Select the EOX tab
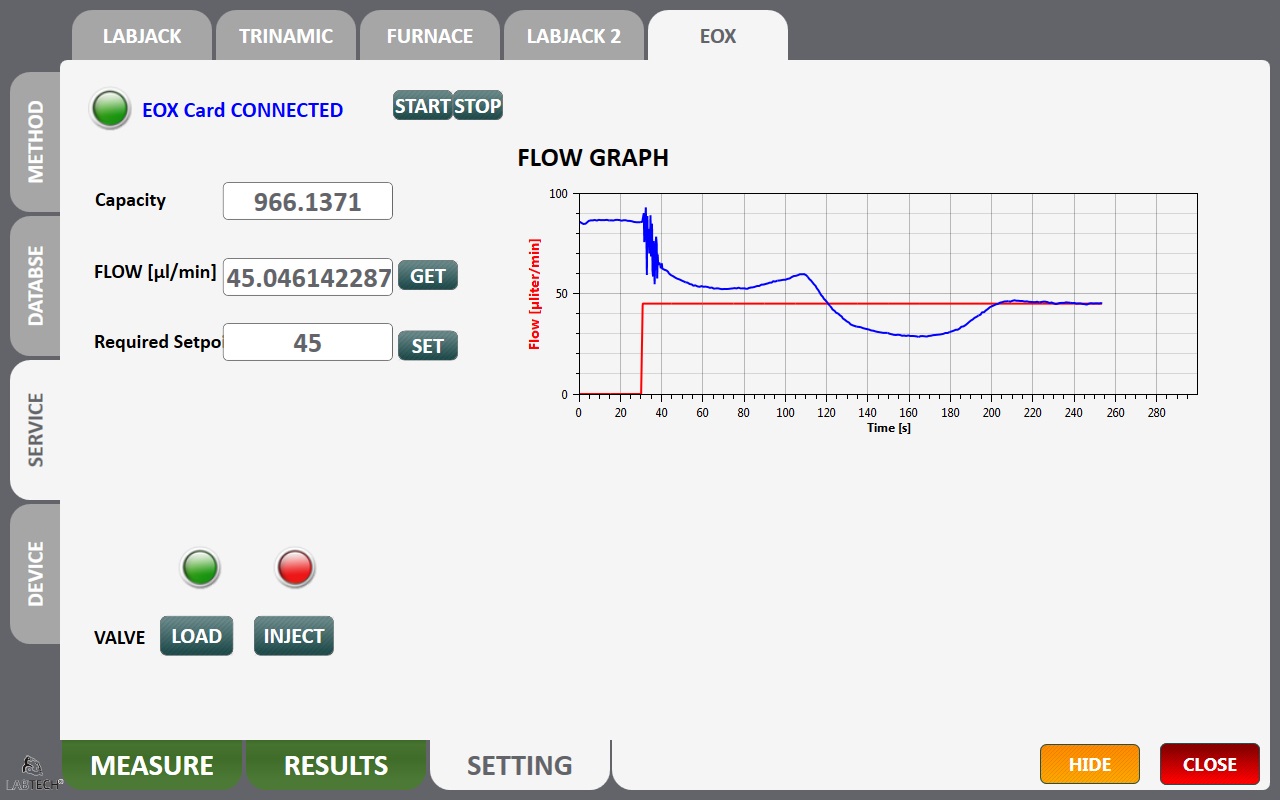The width and height of the screenshot is (1280, 800). coord(718,36)
